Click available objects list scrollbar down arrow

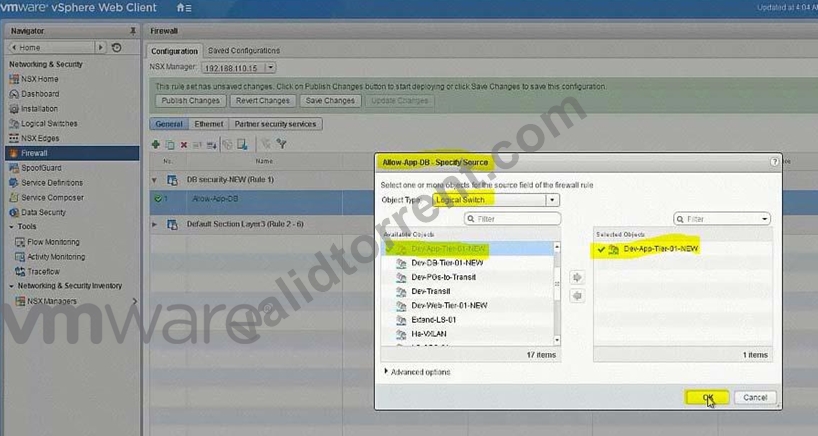[x=557, y=340]
